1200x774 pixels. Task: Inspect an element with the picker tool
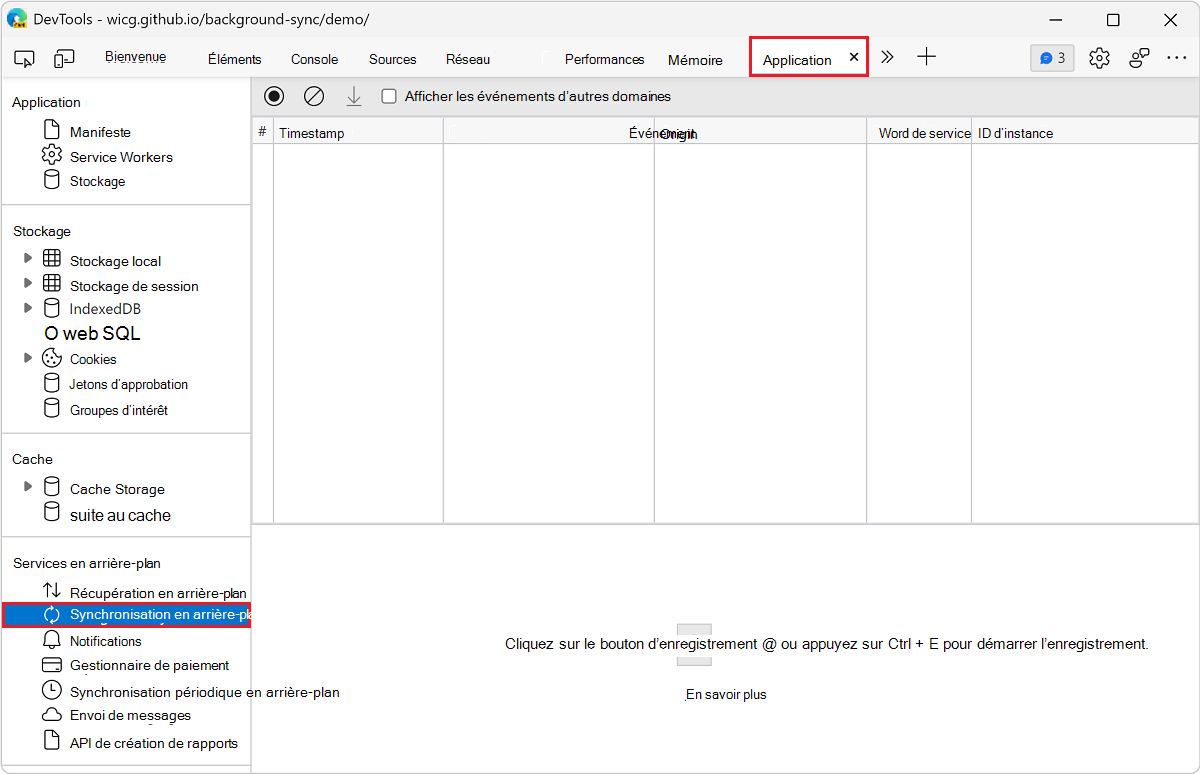[24, 57]
